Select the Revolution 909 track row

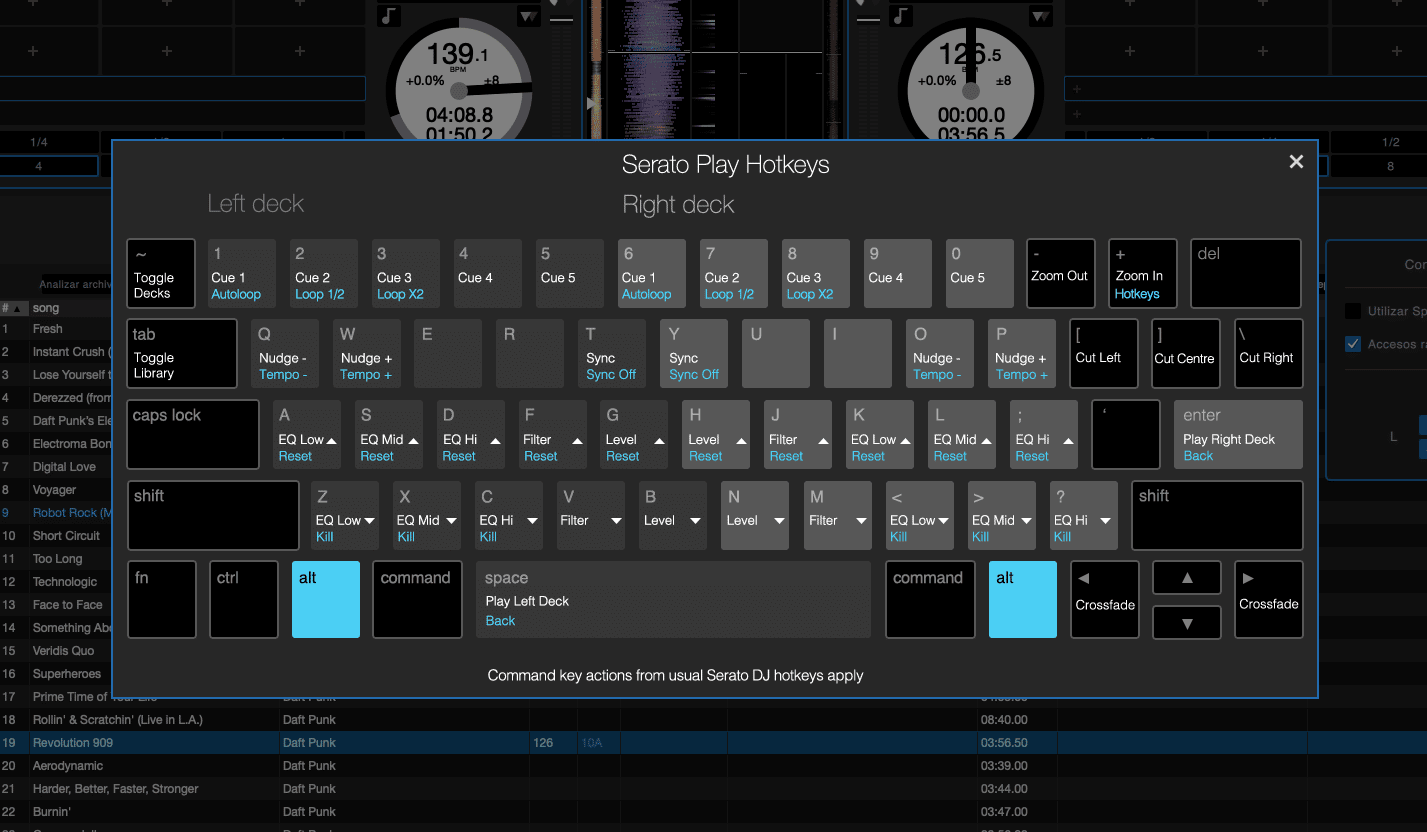pos(713,742)
